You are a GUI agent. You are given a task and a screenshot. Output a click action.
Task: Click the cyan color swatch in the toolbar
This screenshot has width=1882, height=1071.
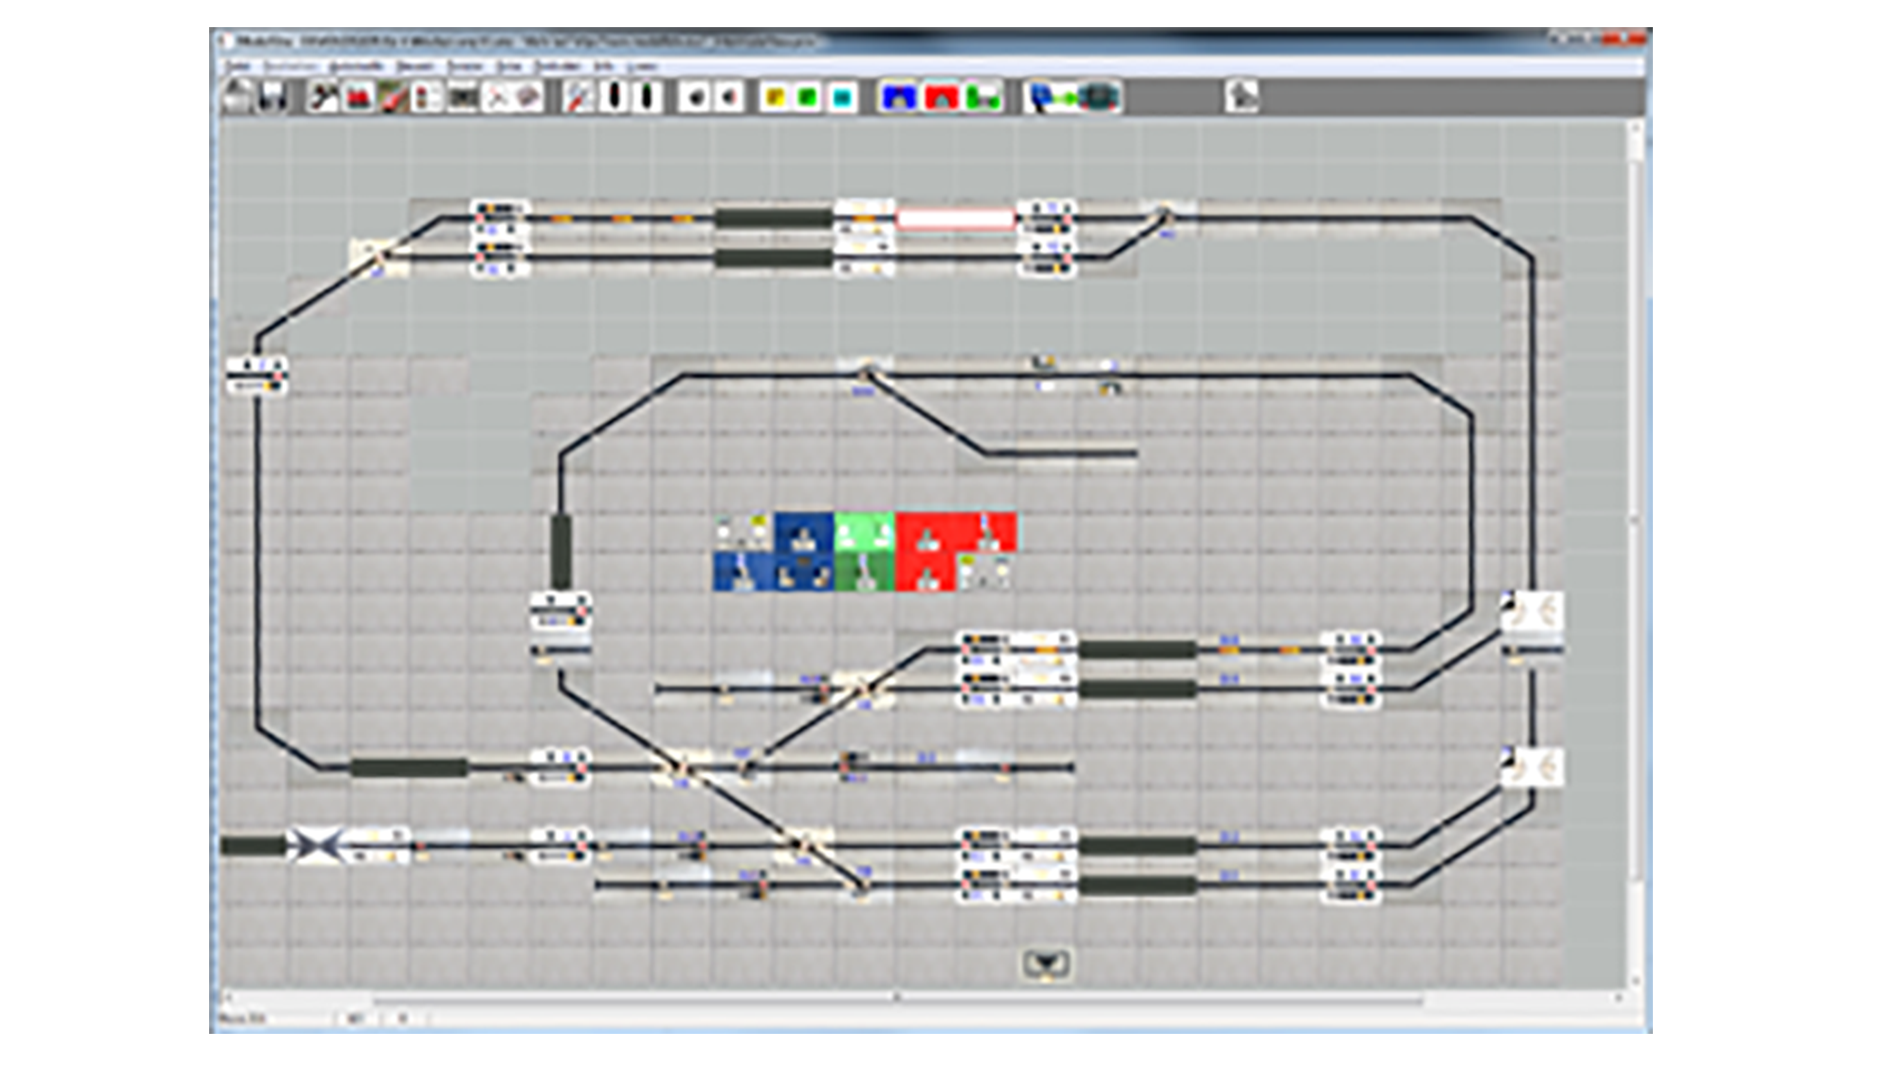click(843, 97)
